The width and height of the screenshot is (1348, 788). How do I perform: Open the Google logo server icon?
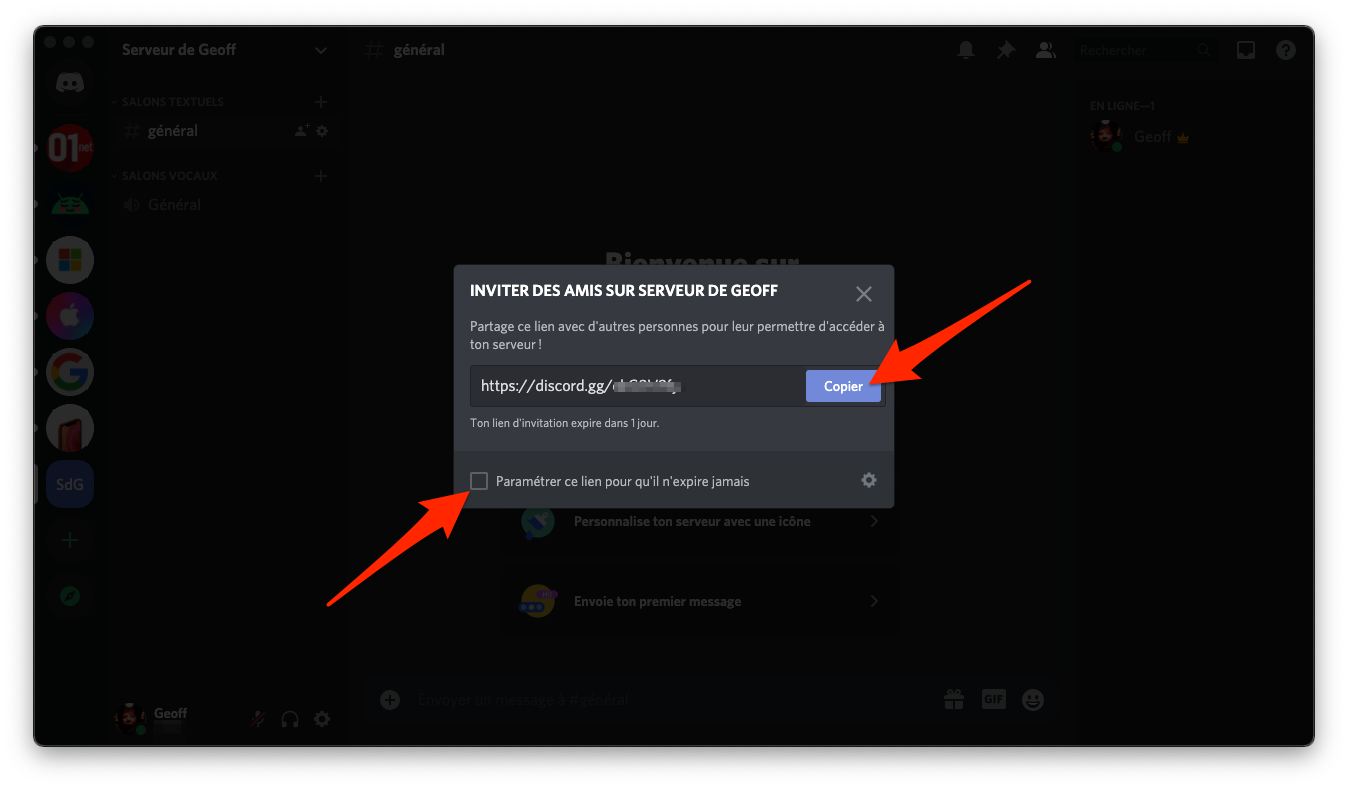click(70, 372)
